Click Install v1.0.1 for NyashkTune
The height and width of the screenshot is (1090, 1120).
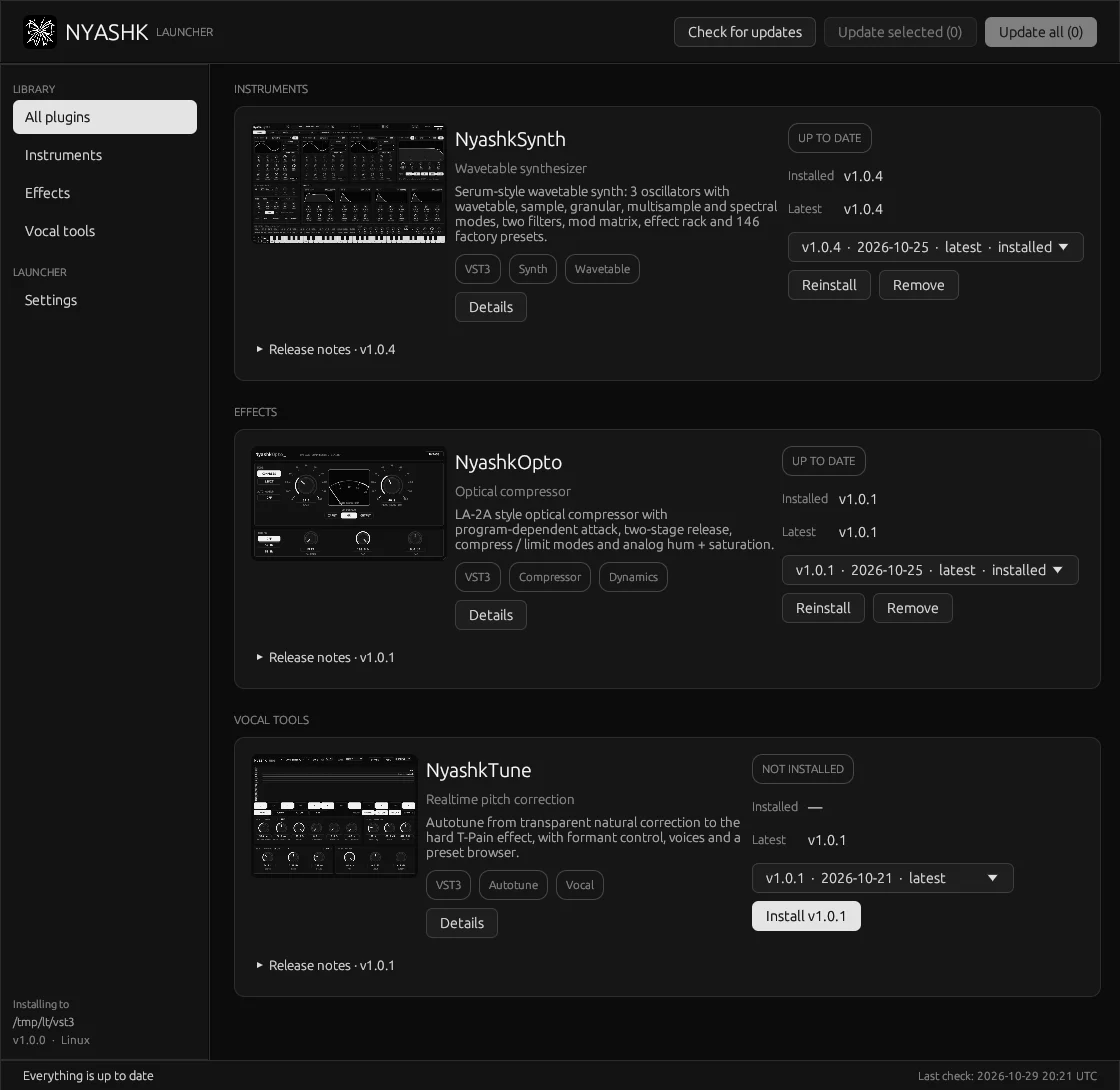point(806,916)
